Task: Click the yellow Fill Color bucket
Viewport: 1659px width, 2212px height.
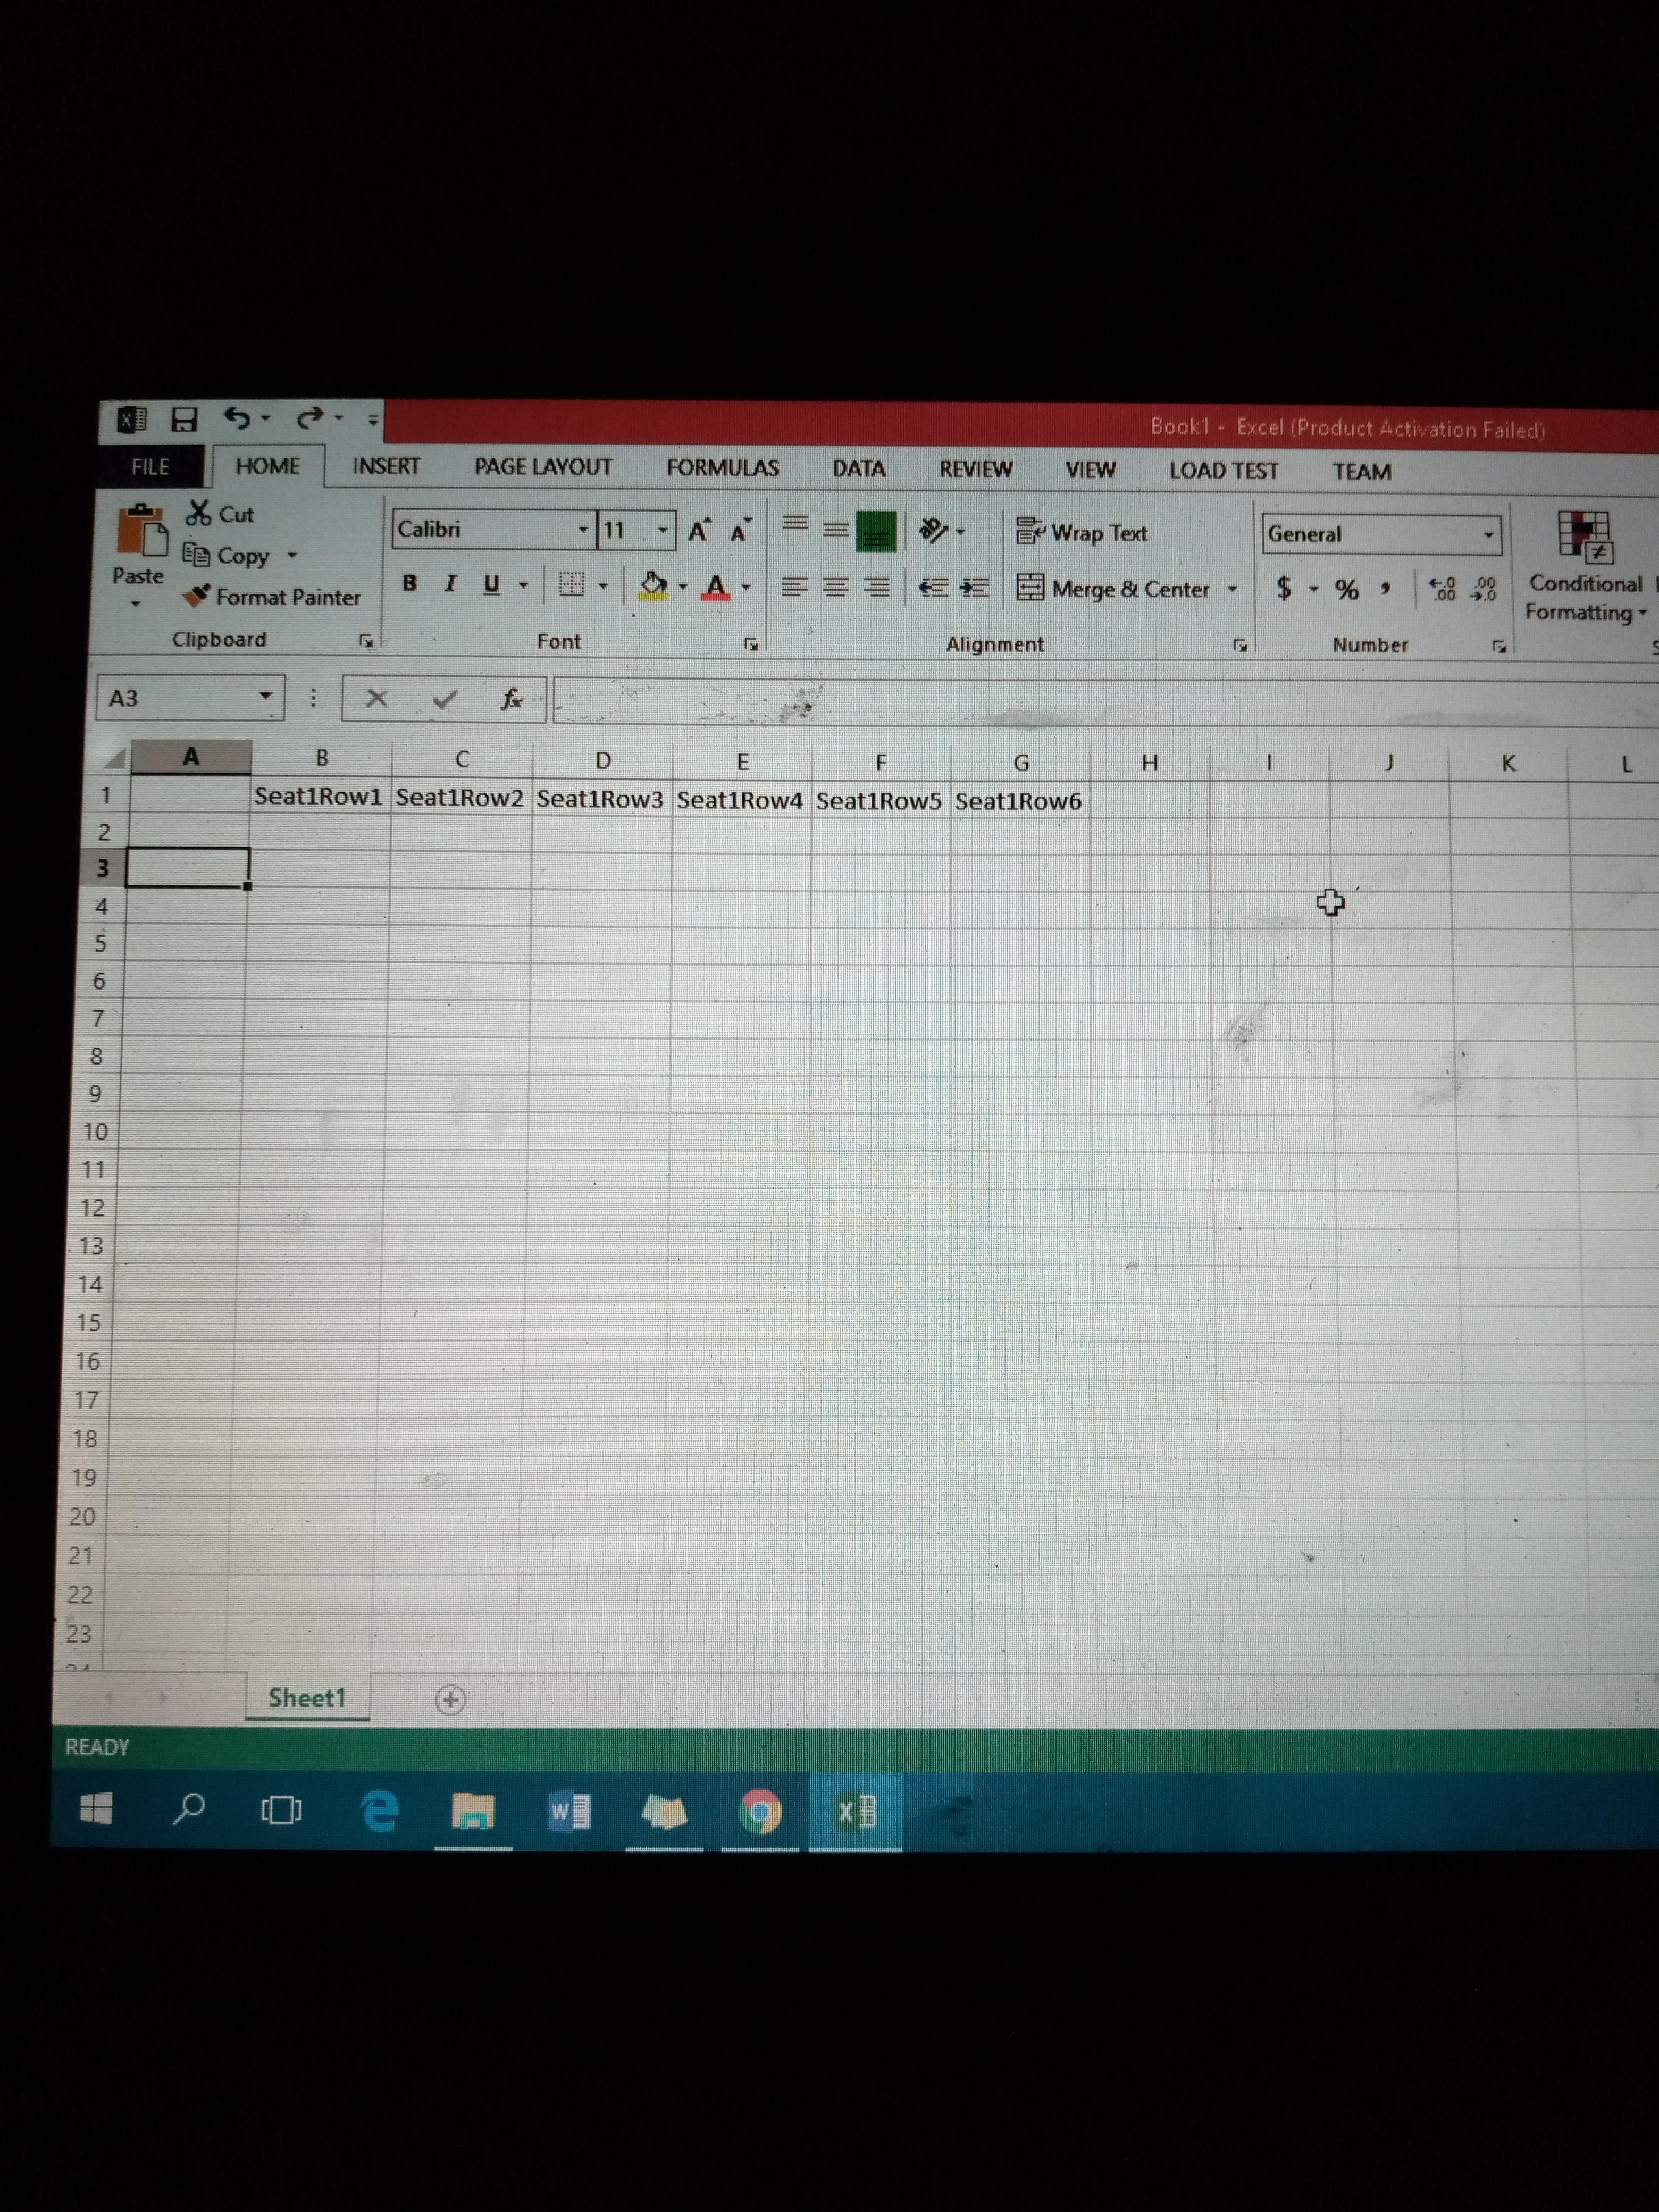Action: [x=653, y=585]
